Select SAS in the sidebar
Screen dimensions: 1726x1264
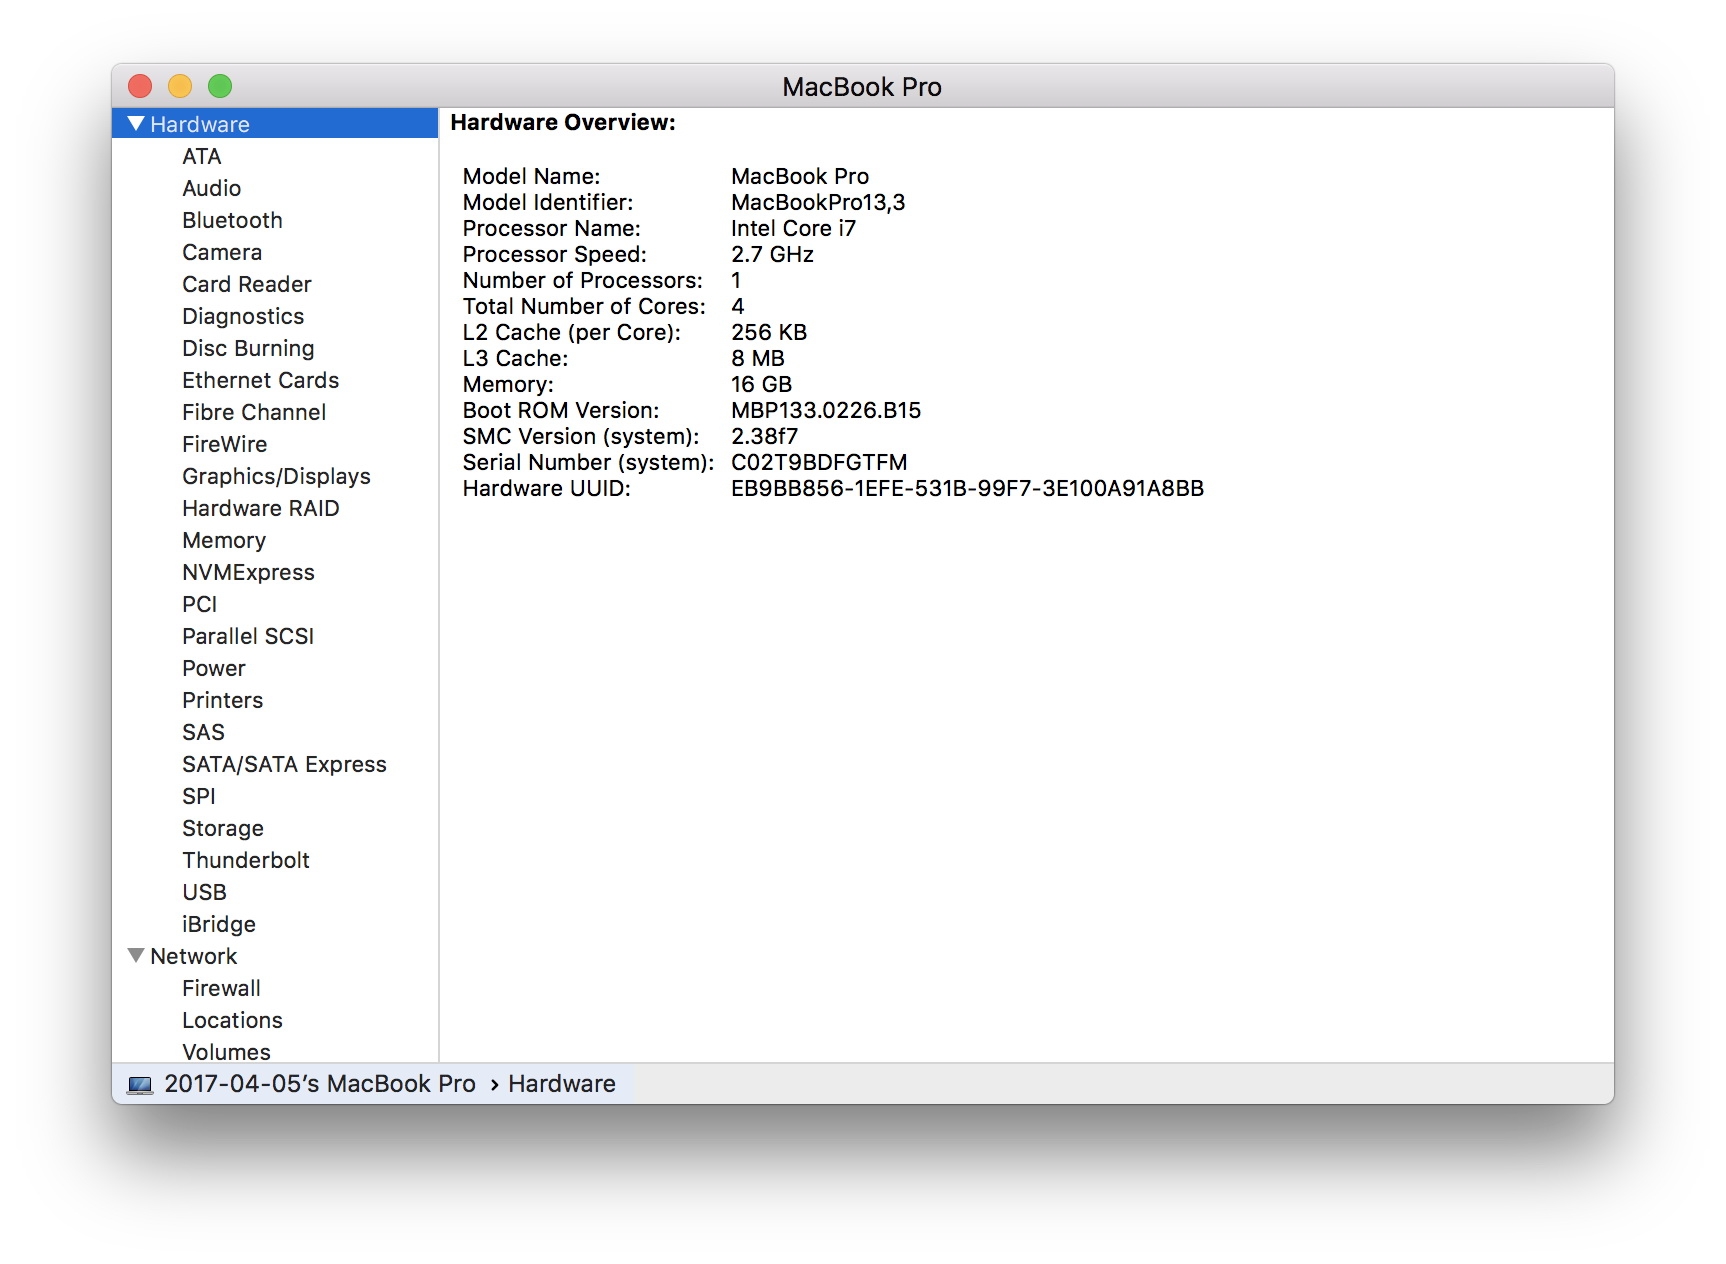[203, 732]
